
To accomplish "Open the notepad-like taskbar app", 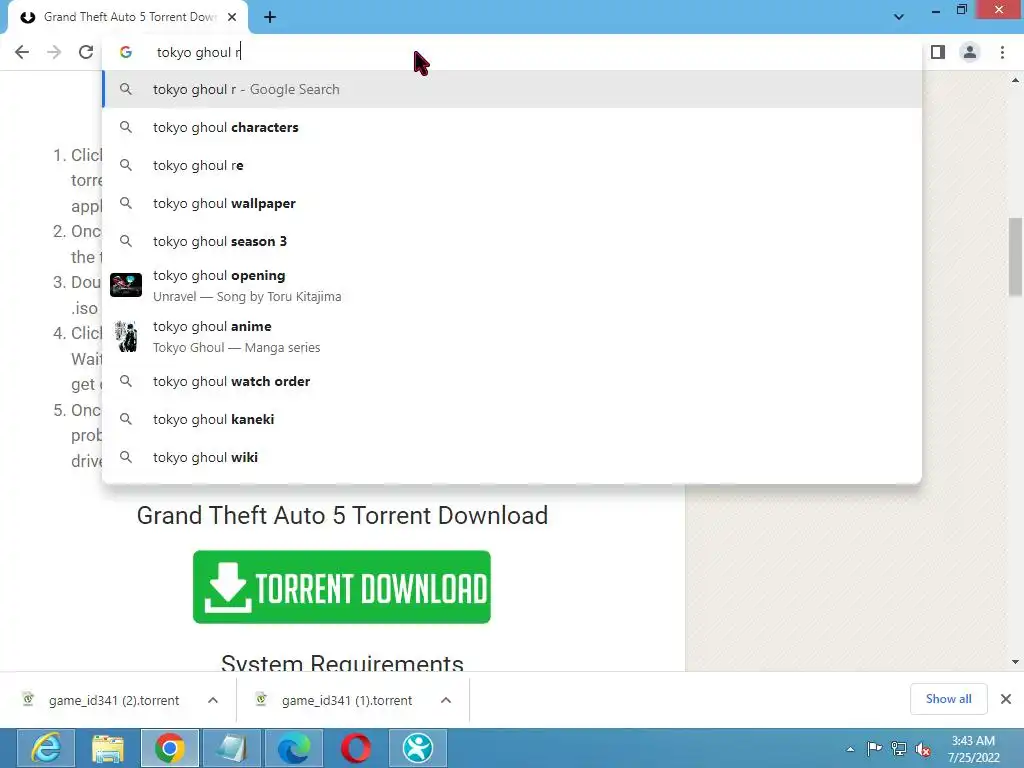I will pyautogui.click(x=232, y=748).
